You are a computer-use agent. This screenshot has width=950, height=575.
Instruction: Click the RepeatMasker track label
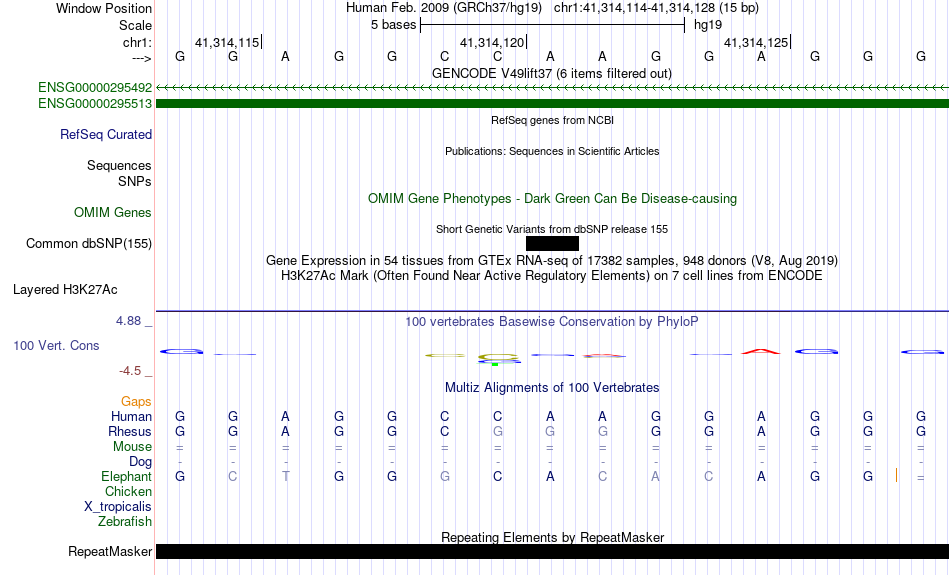[x=110, y=551]
